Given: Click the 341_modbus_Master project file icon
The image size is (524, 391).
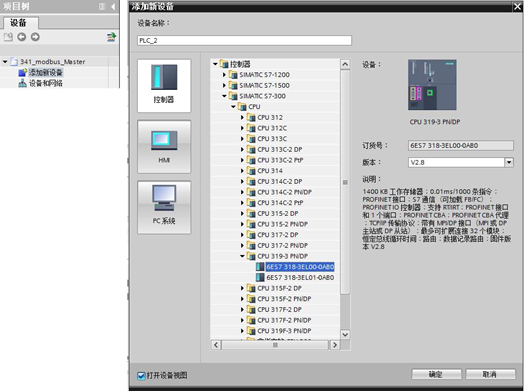Looking at the screenshot, I should pos(14,61).
